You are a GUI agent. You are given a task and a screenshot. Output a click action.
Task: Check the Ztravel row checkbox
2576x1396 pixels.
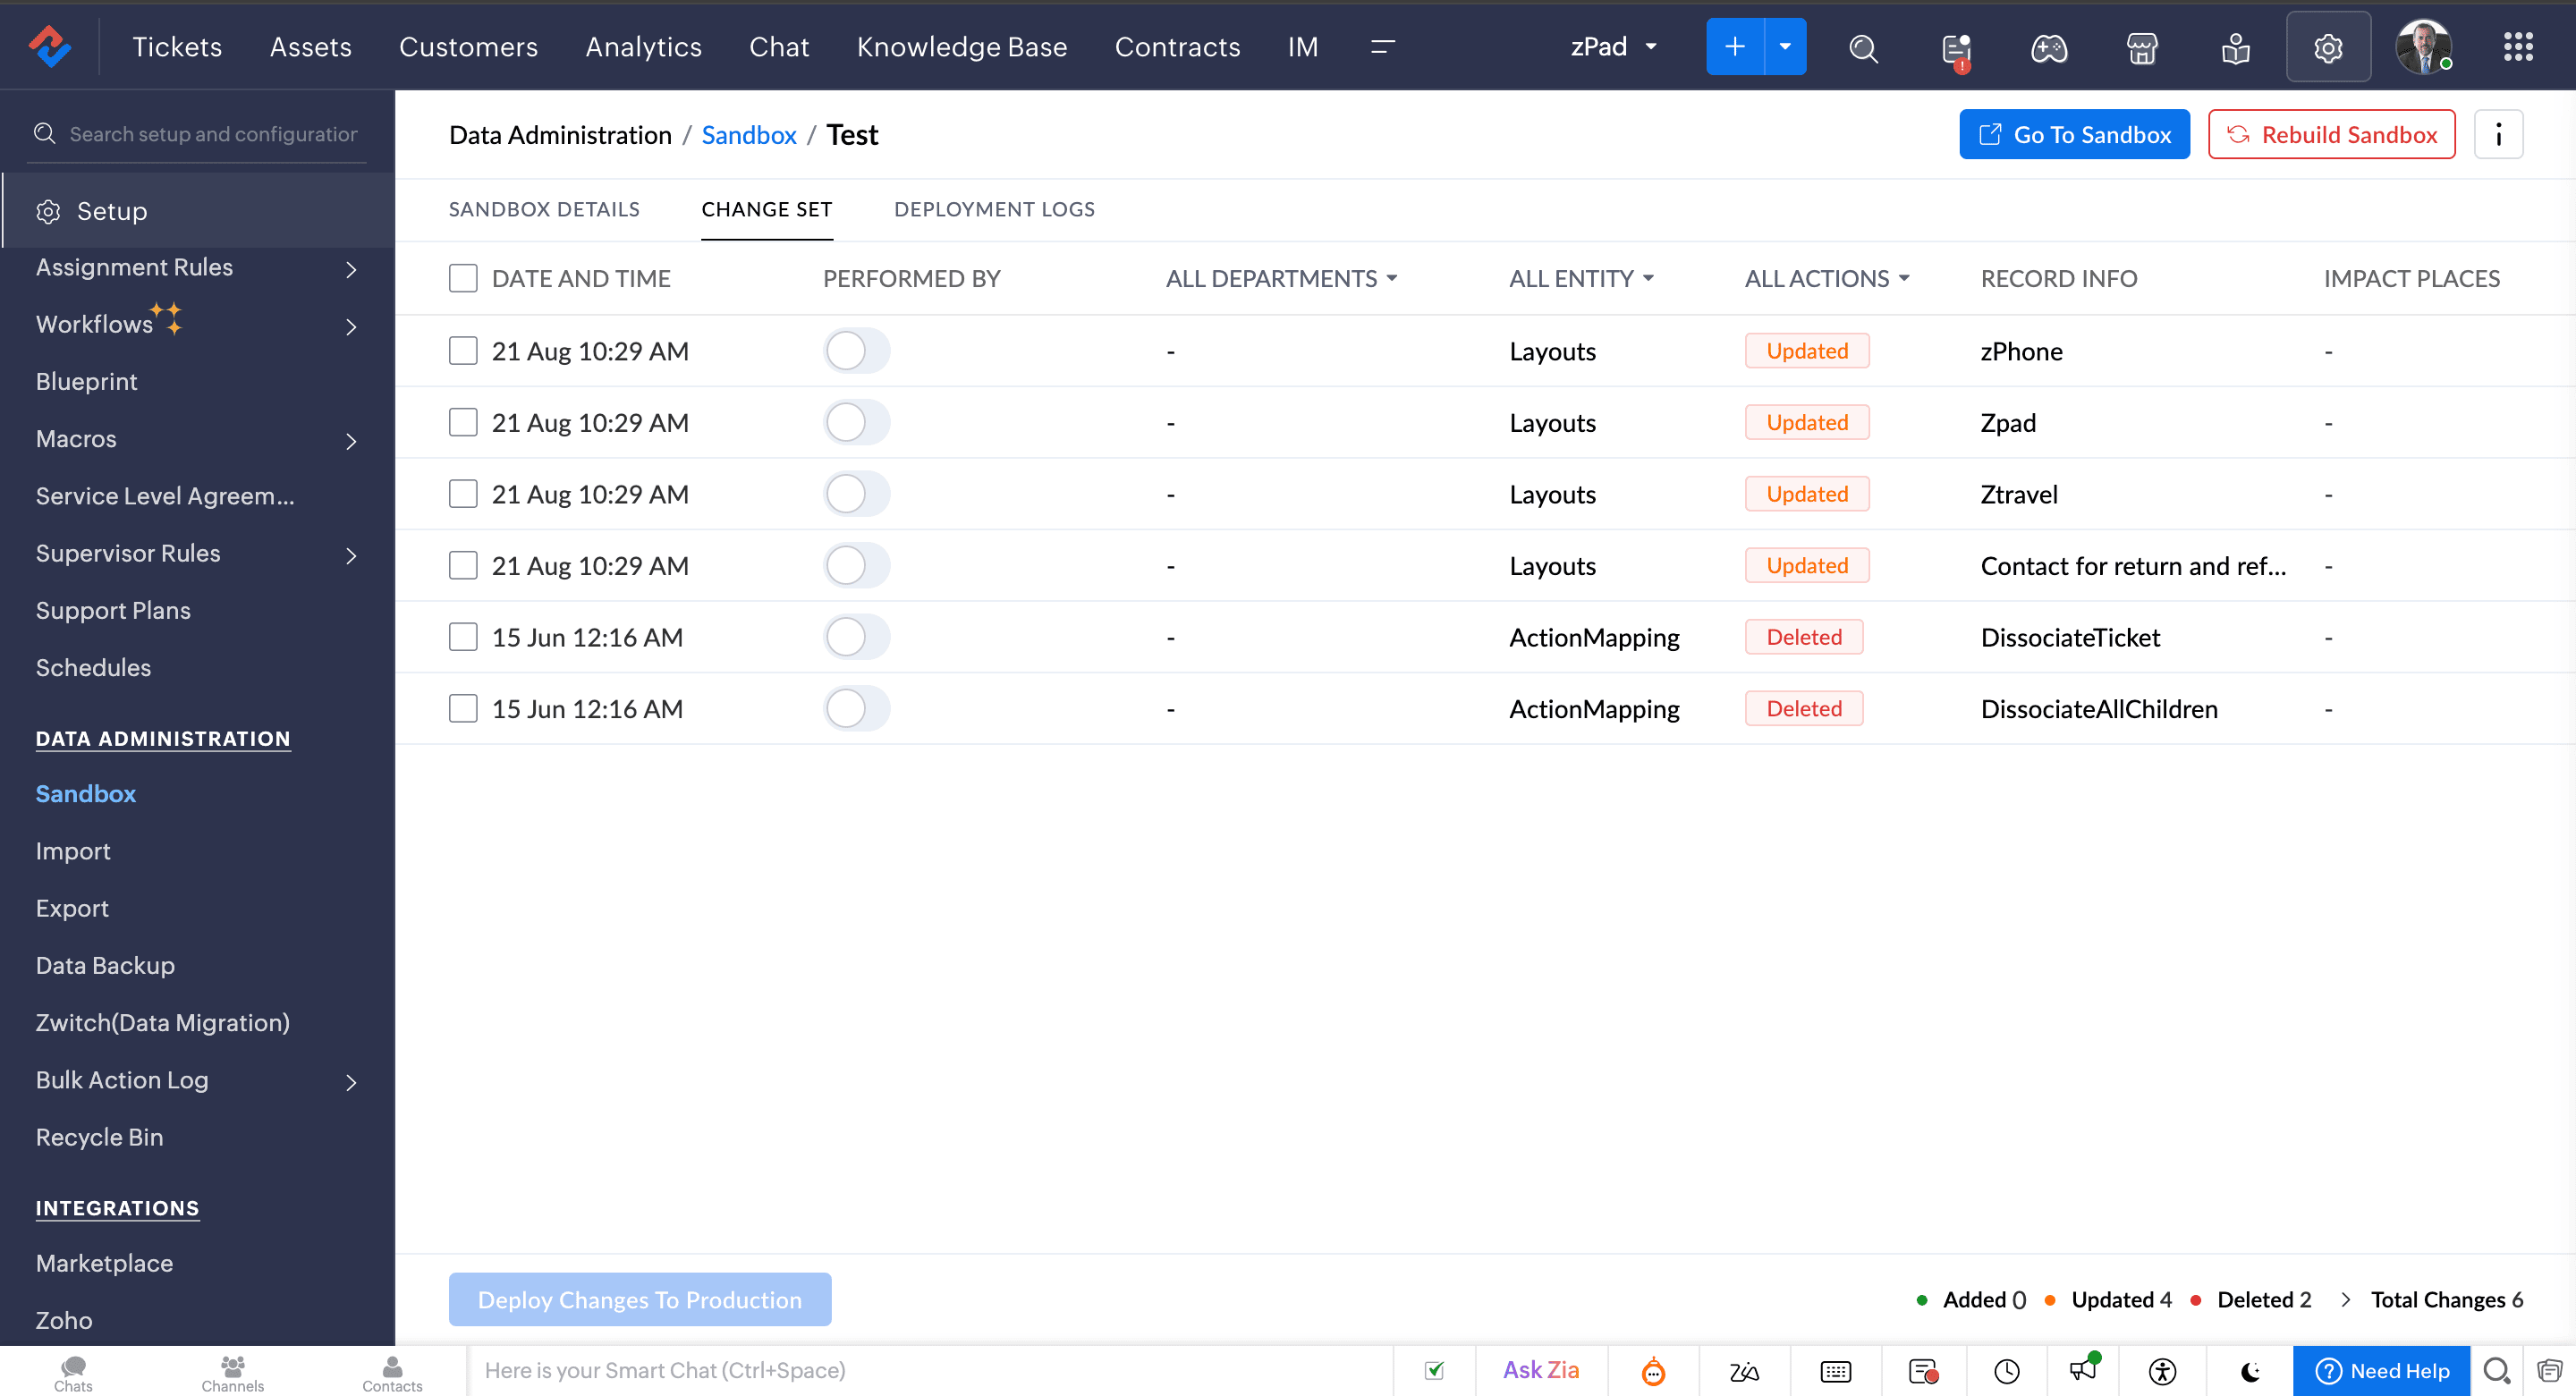coord(463,493)
